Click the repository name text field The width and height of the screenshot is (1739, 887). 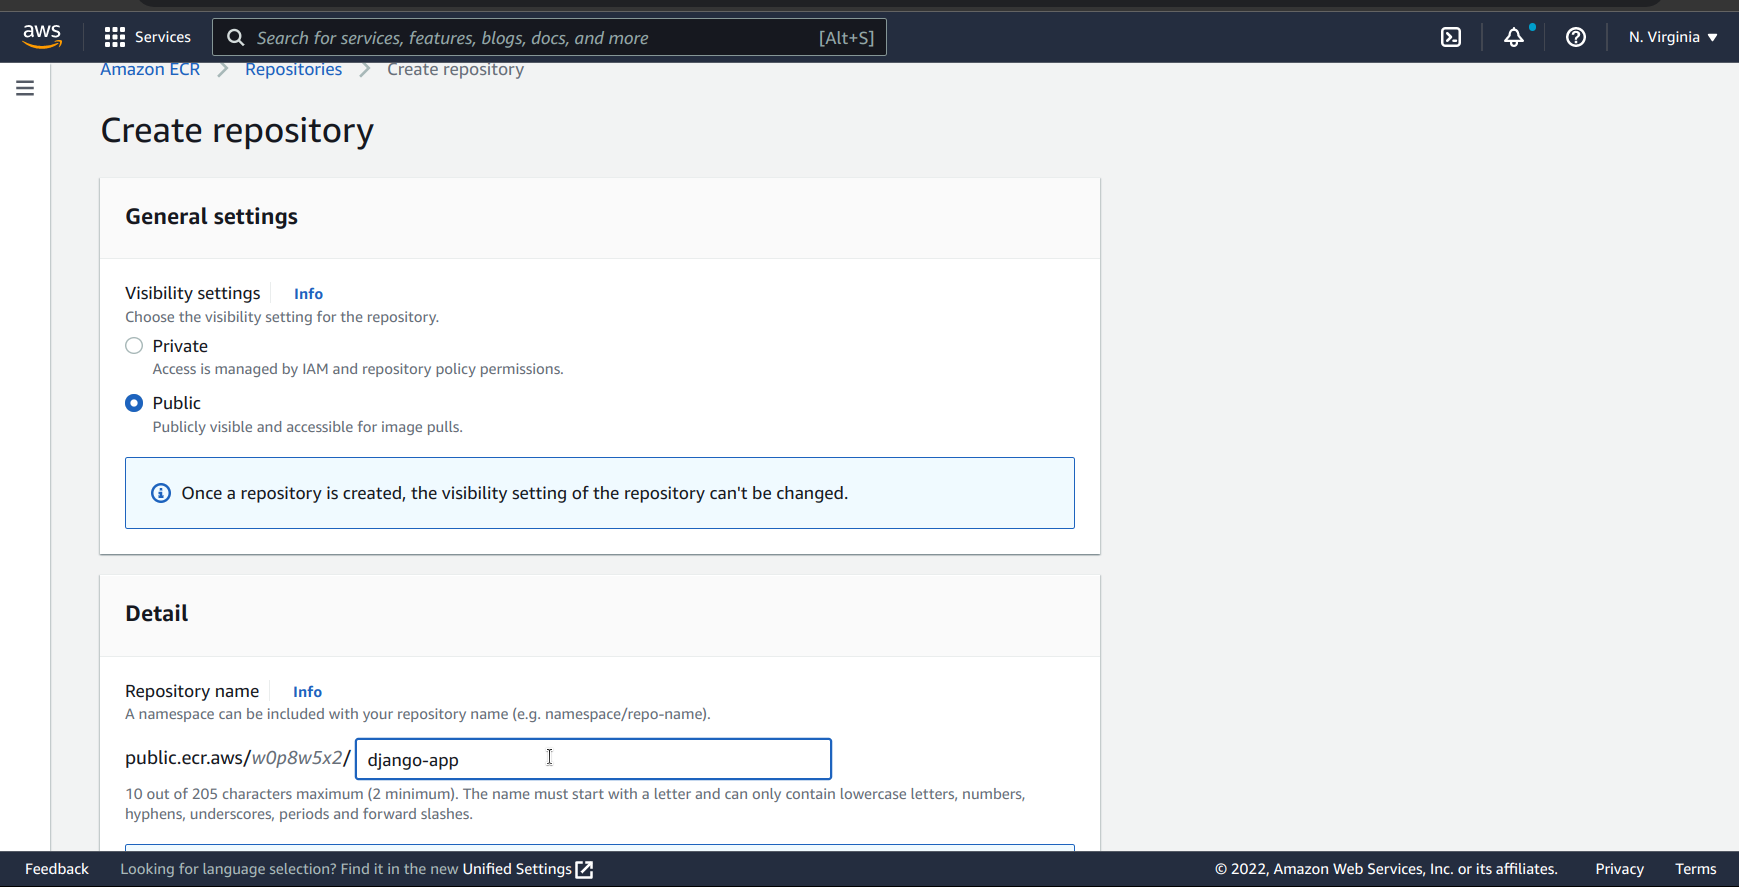(x=593, y=759)
